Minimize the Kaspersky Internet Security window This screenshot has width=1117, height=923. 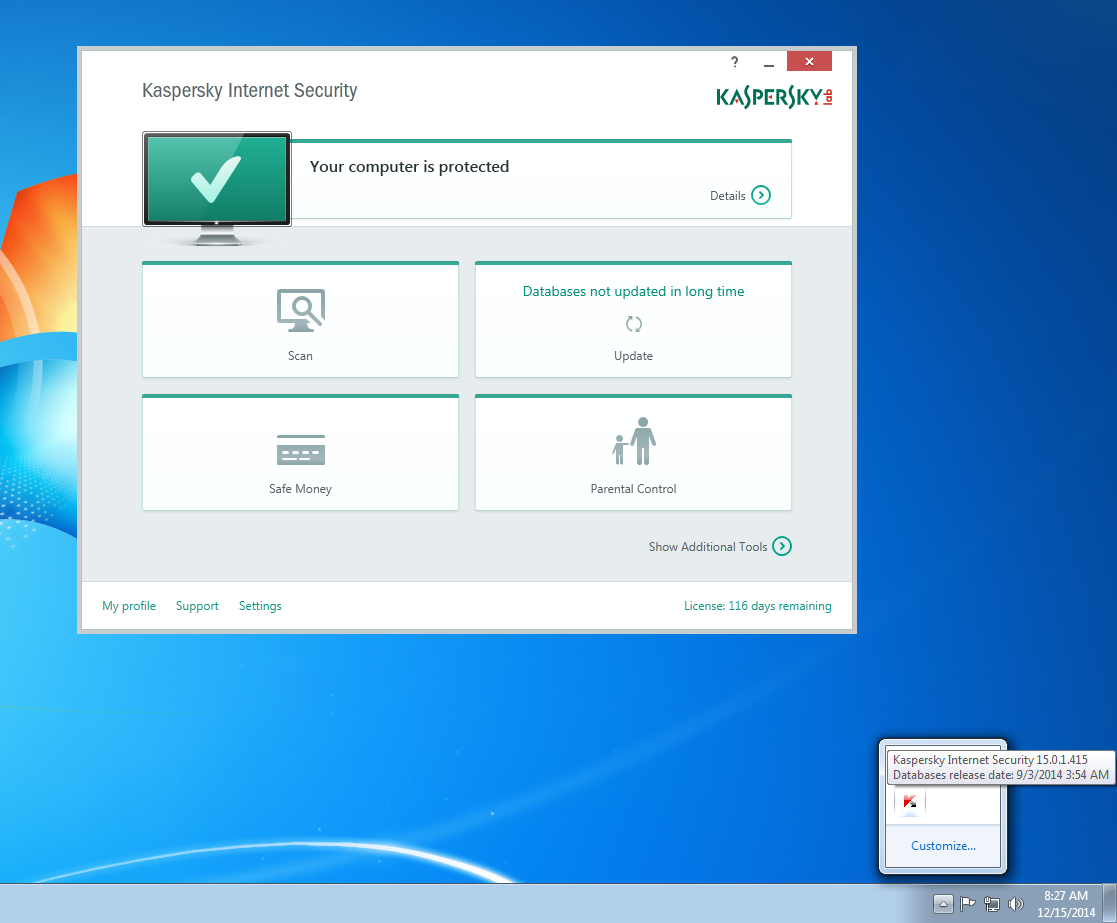769,63
